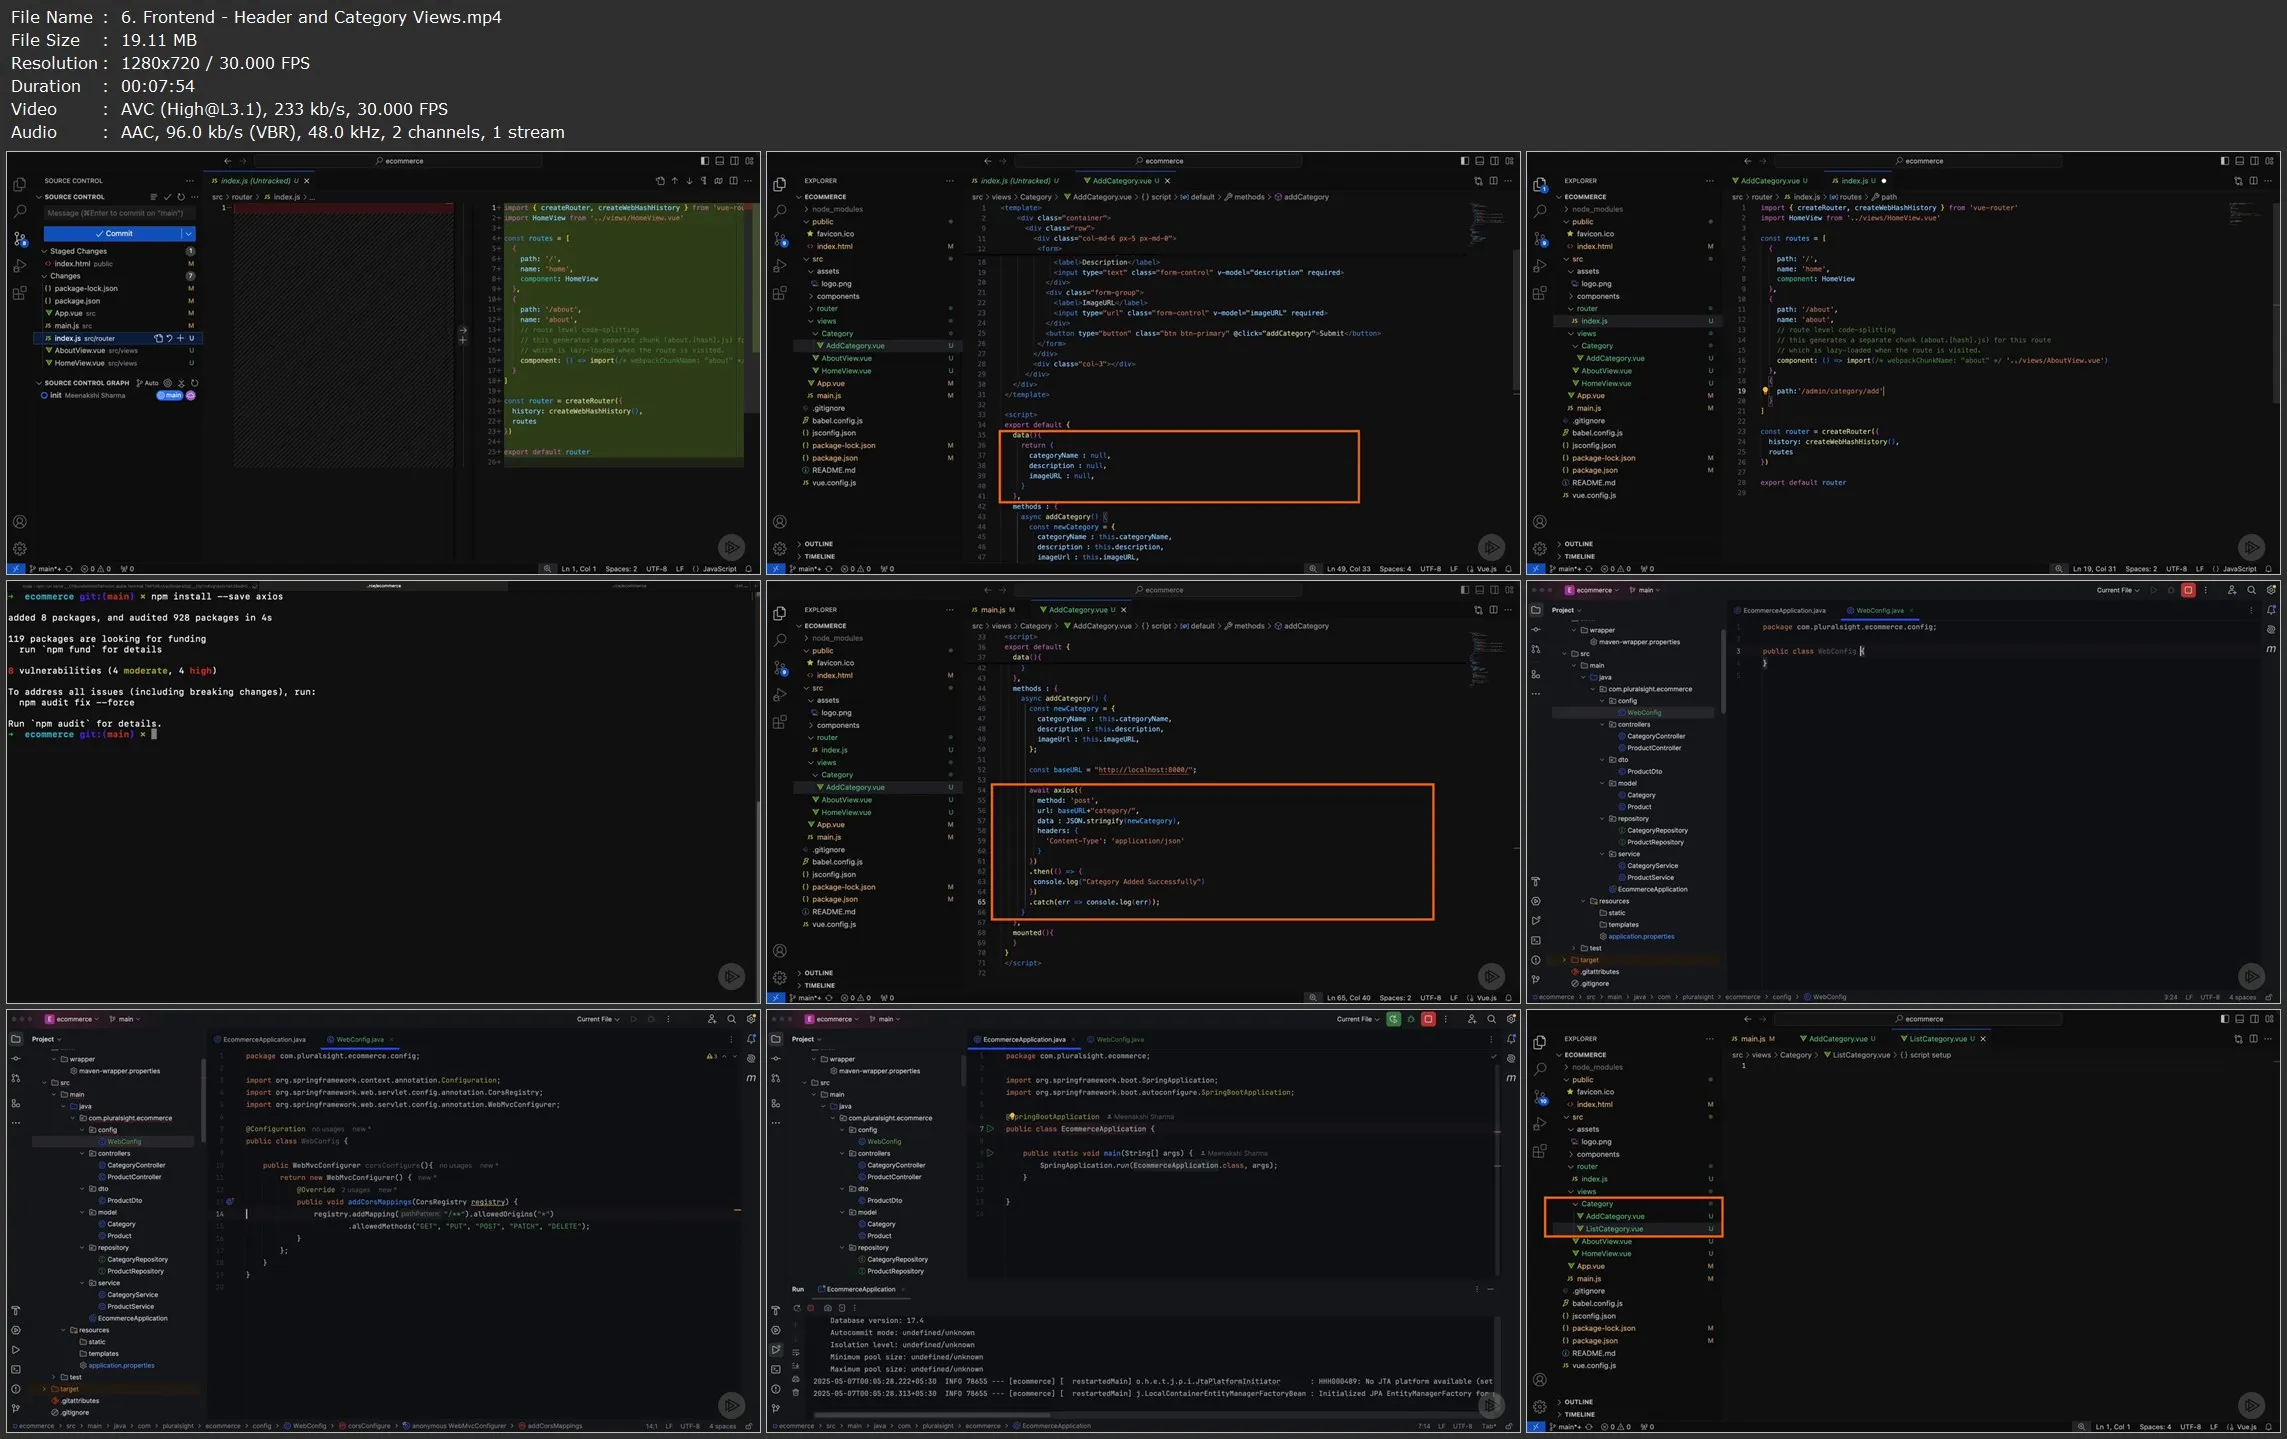2287x1439 pixels.
Task: Click main*+ branch in diff frame status bar
Action: point(46,569)
